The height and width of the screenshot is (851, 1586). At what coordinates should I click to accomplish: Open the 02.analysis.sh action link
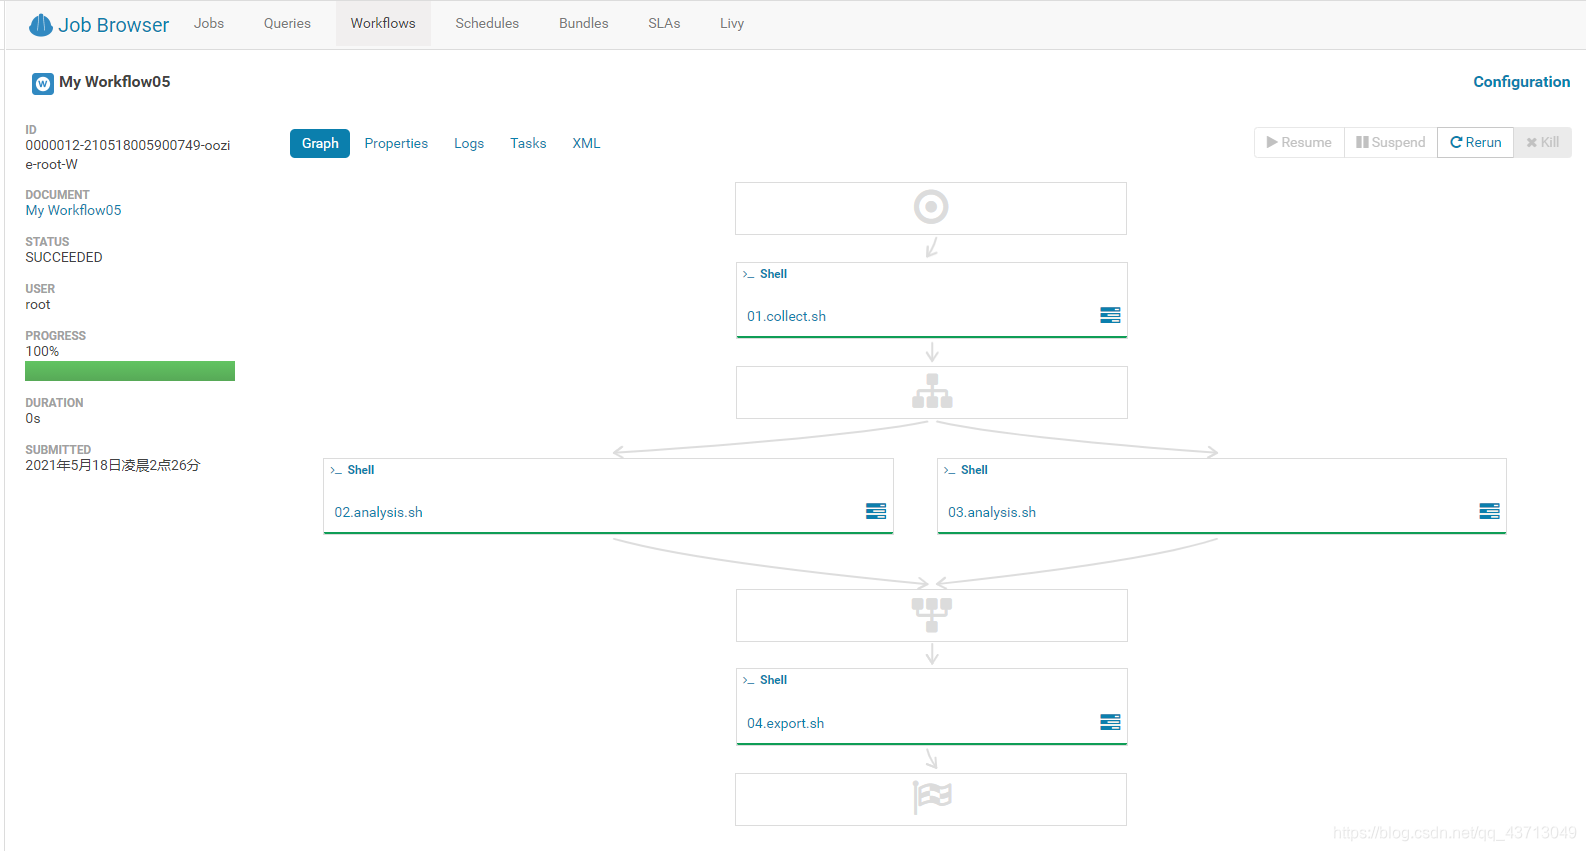(x=378, y=512)
